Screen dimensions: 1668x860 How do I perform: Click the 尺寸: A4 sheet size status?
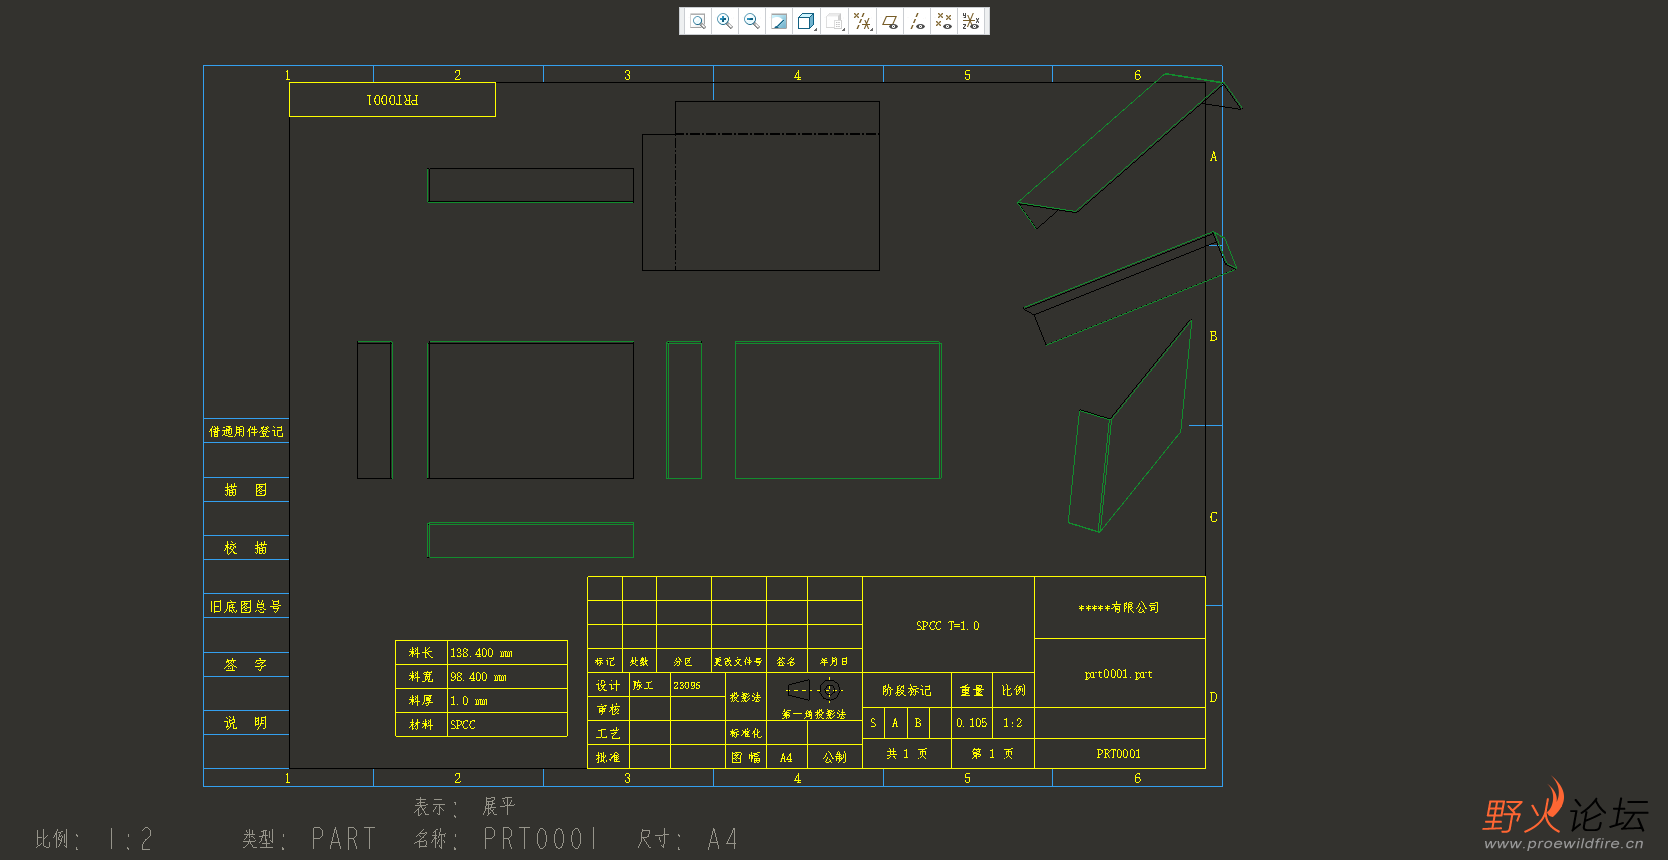(688, 839)
